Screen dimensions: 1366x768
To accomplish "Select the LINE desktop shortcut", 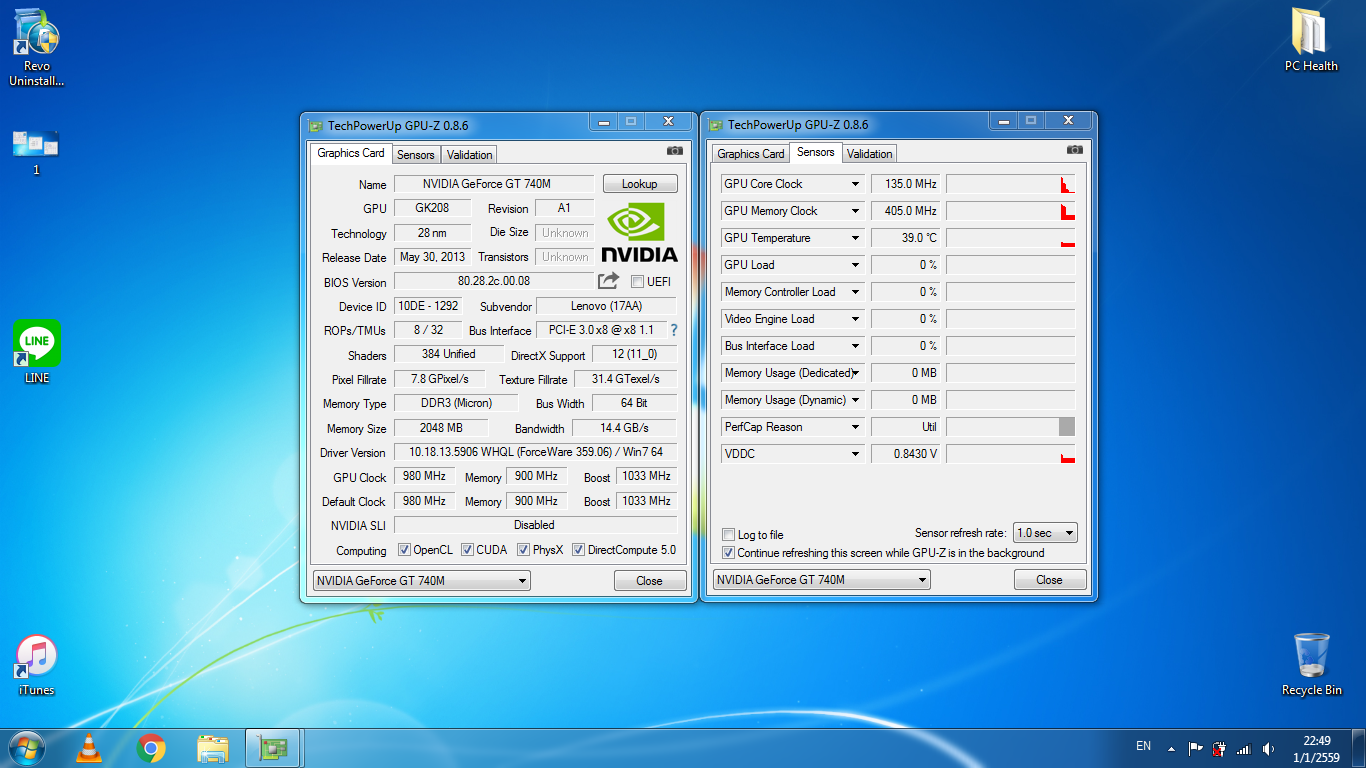I will pyautogui.click(x=37, y=352).
